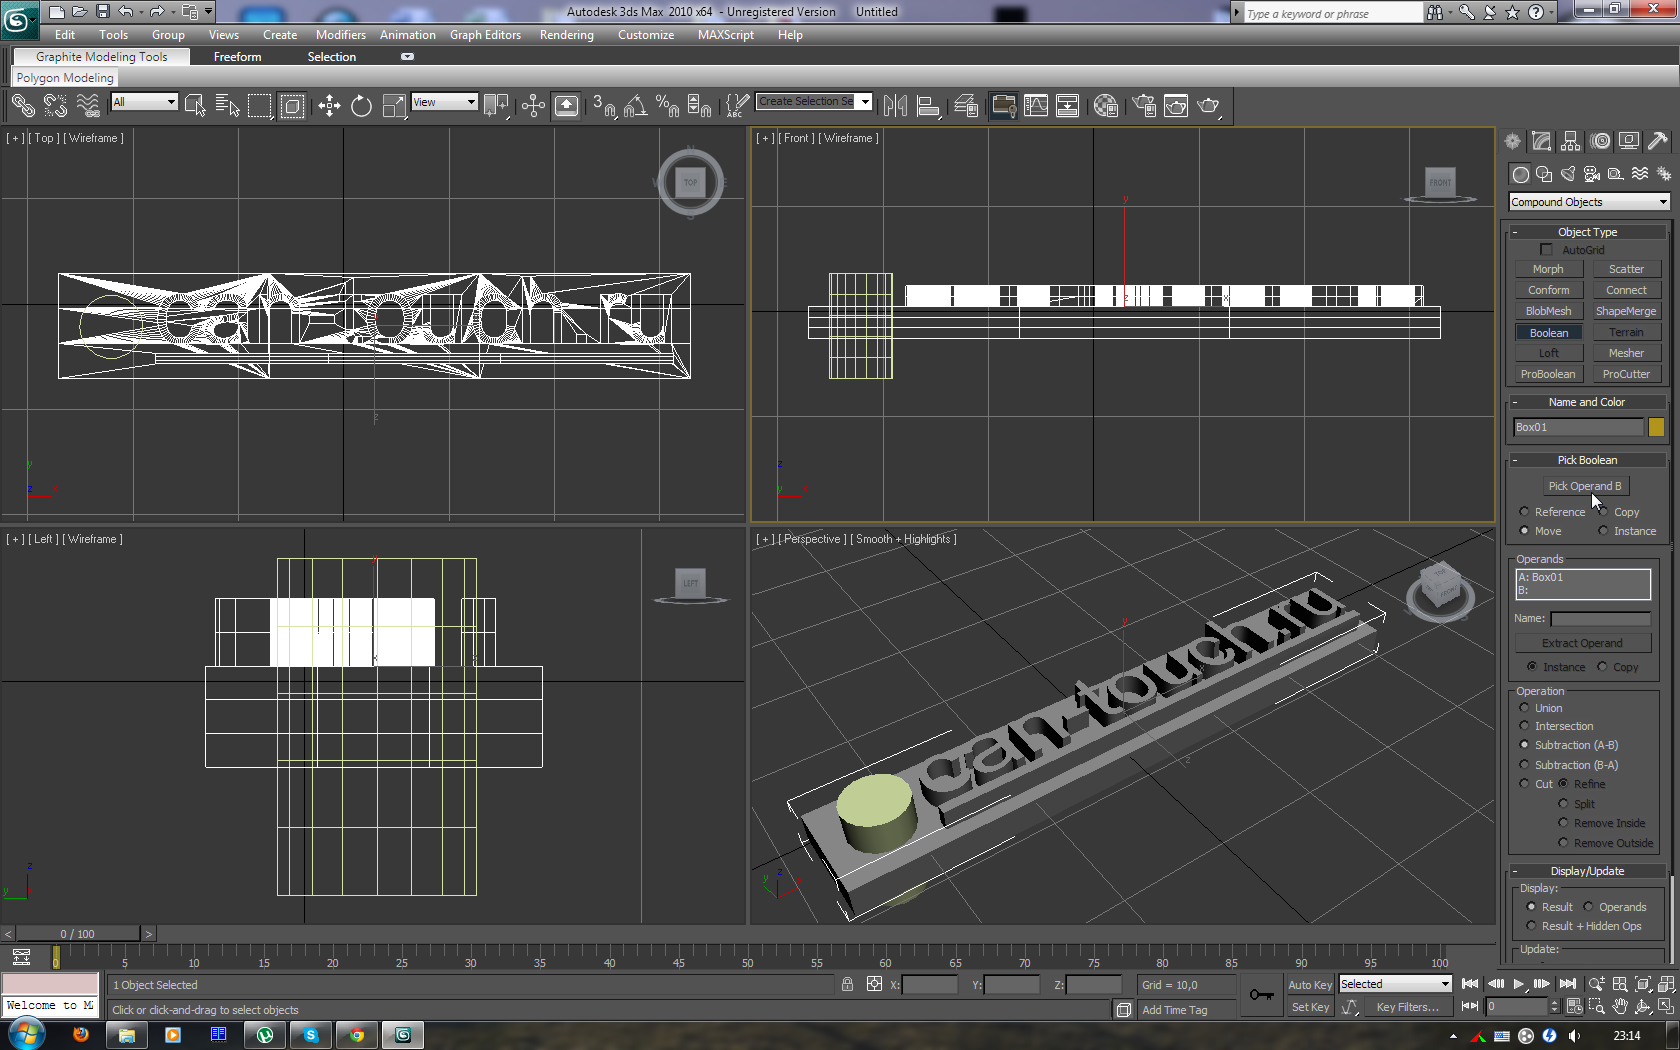Toggle the Angle Snap icon
Image resolution: width=1680 pixels, height=1050 pixels.
(x=635, y=106)
